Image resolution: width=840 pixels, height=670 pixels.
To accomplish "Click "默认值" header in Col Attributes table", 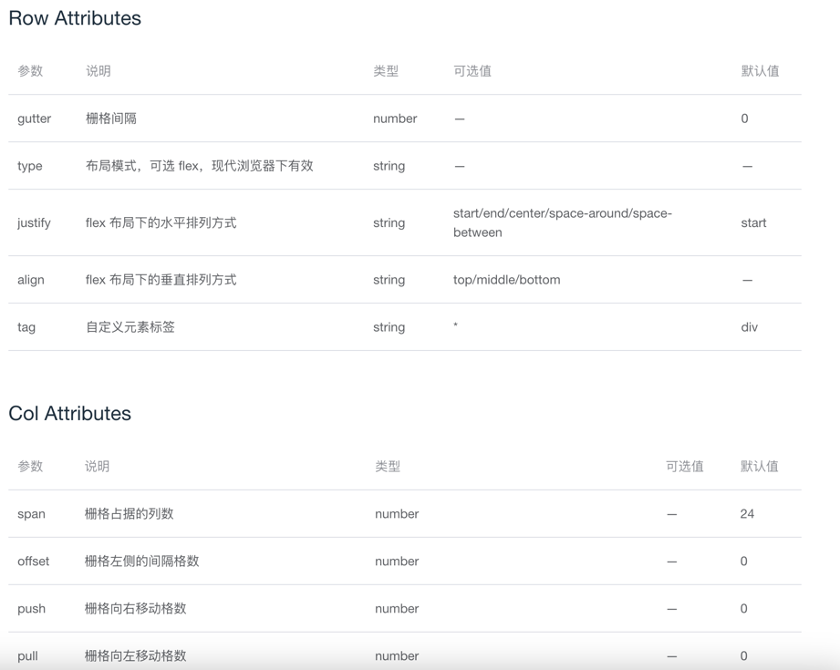I will (759, 466).
